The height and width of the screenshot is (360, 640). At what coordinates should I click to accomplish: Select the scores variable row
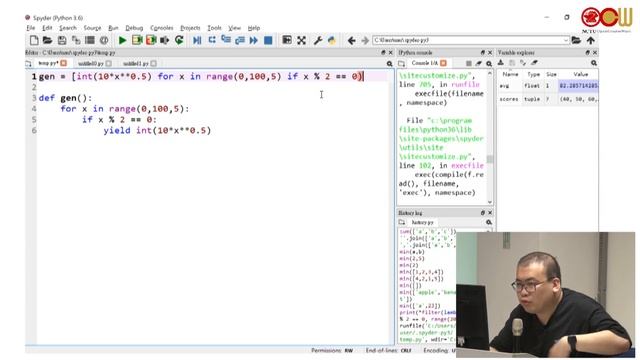tap(548, 99)
